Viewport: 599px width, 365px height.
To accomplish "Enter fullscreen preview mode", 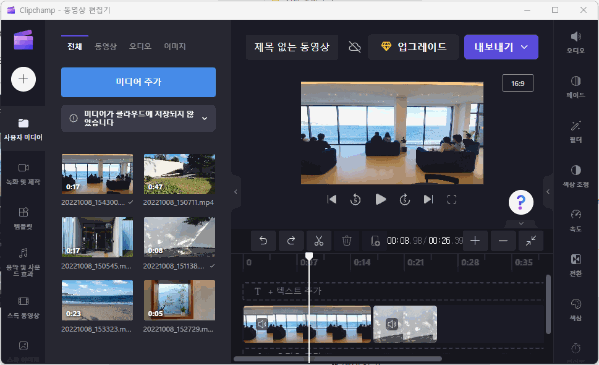I will (x=452, y=199).
